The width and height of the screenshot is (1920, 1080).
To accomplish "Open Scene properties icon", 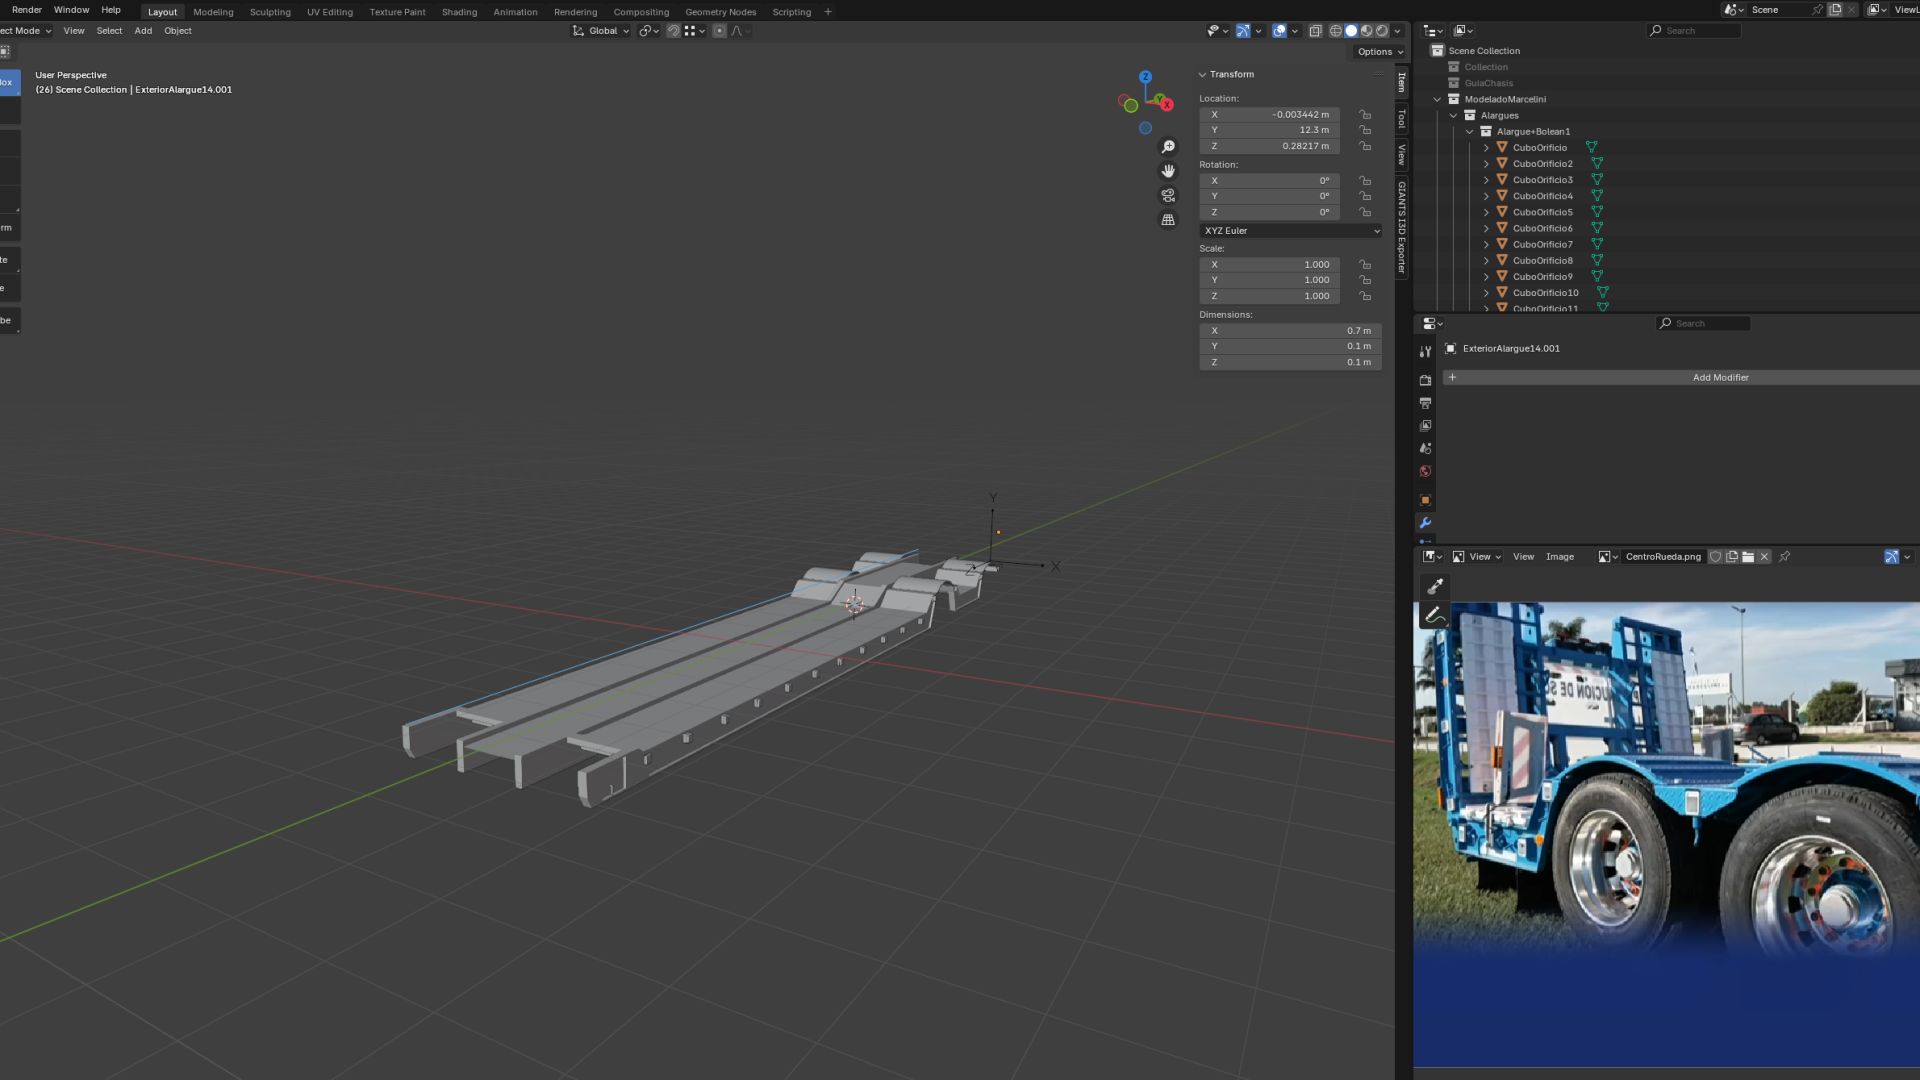I will [x=1425, y=448].
